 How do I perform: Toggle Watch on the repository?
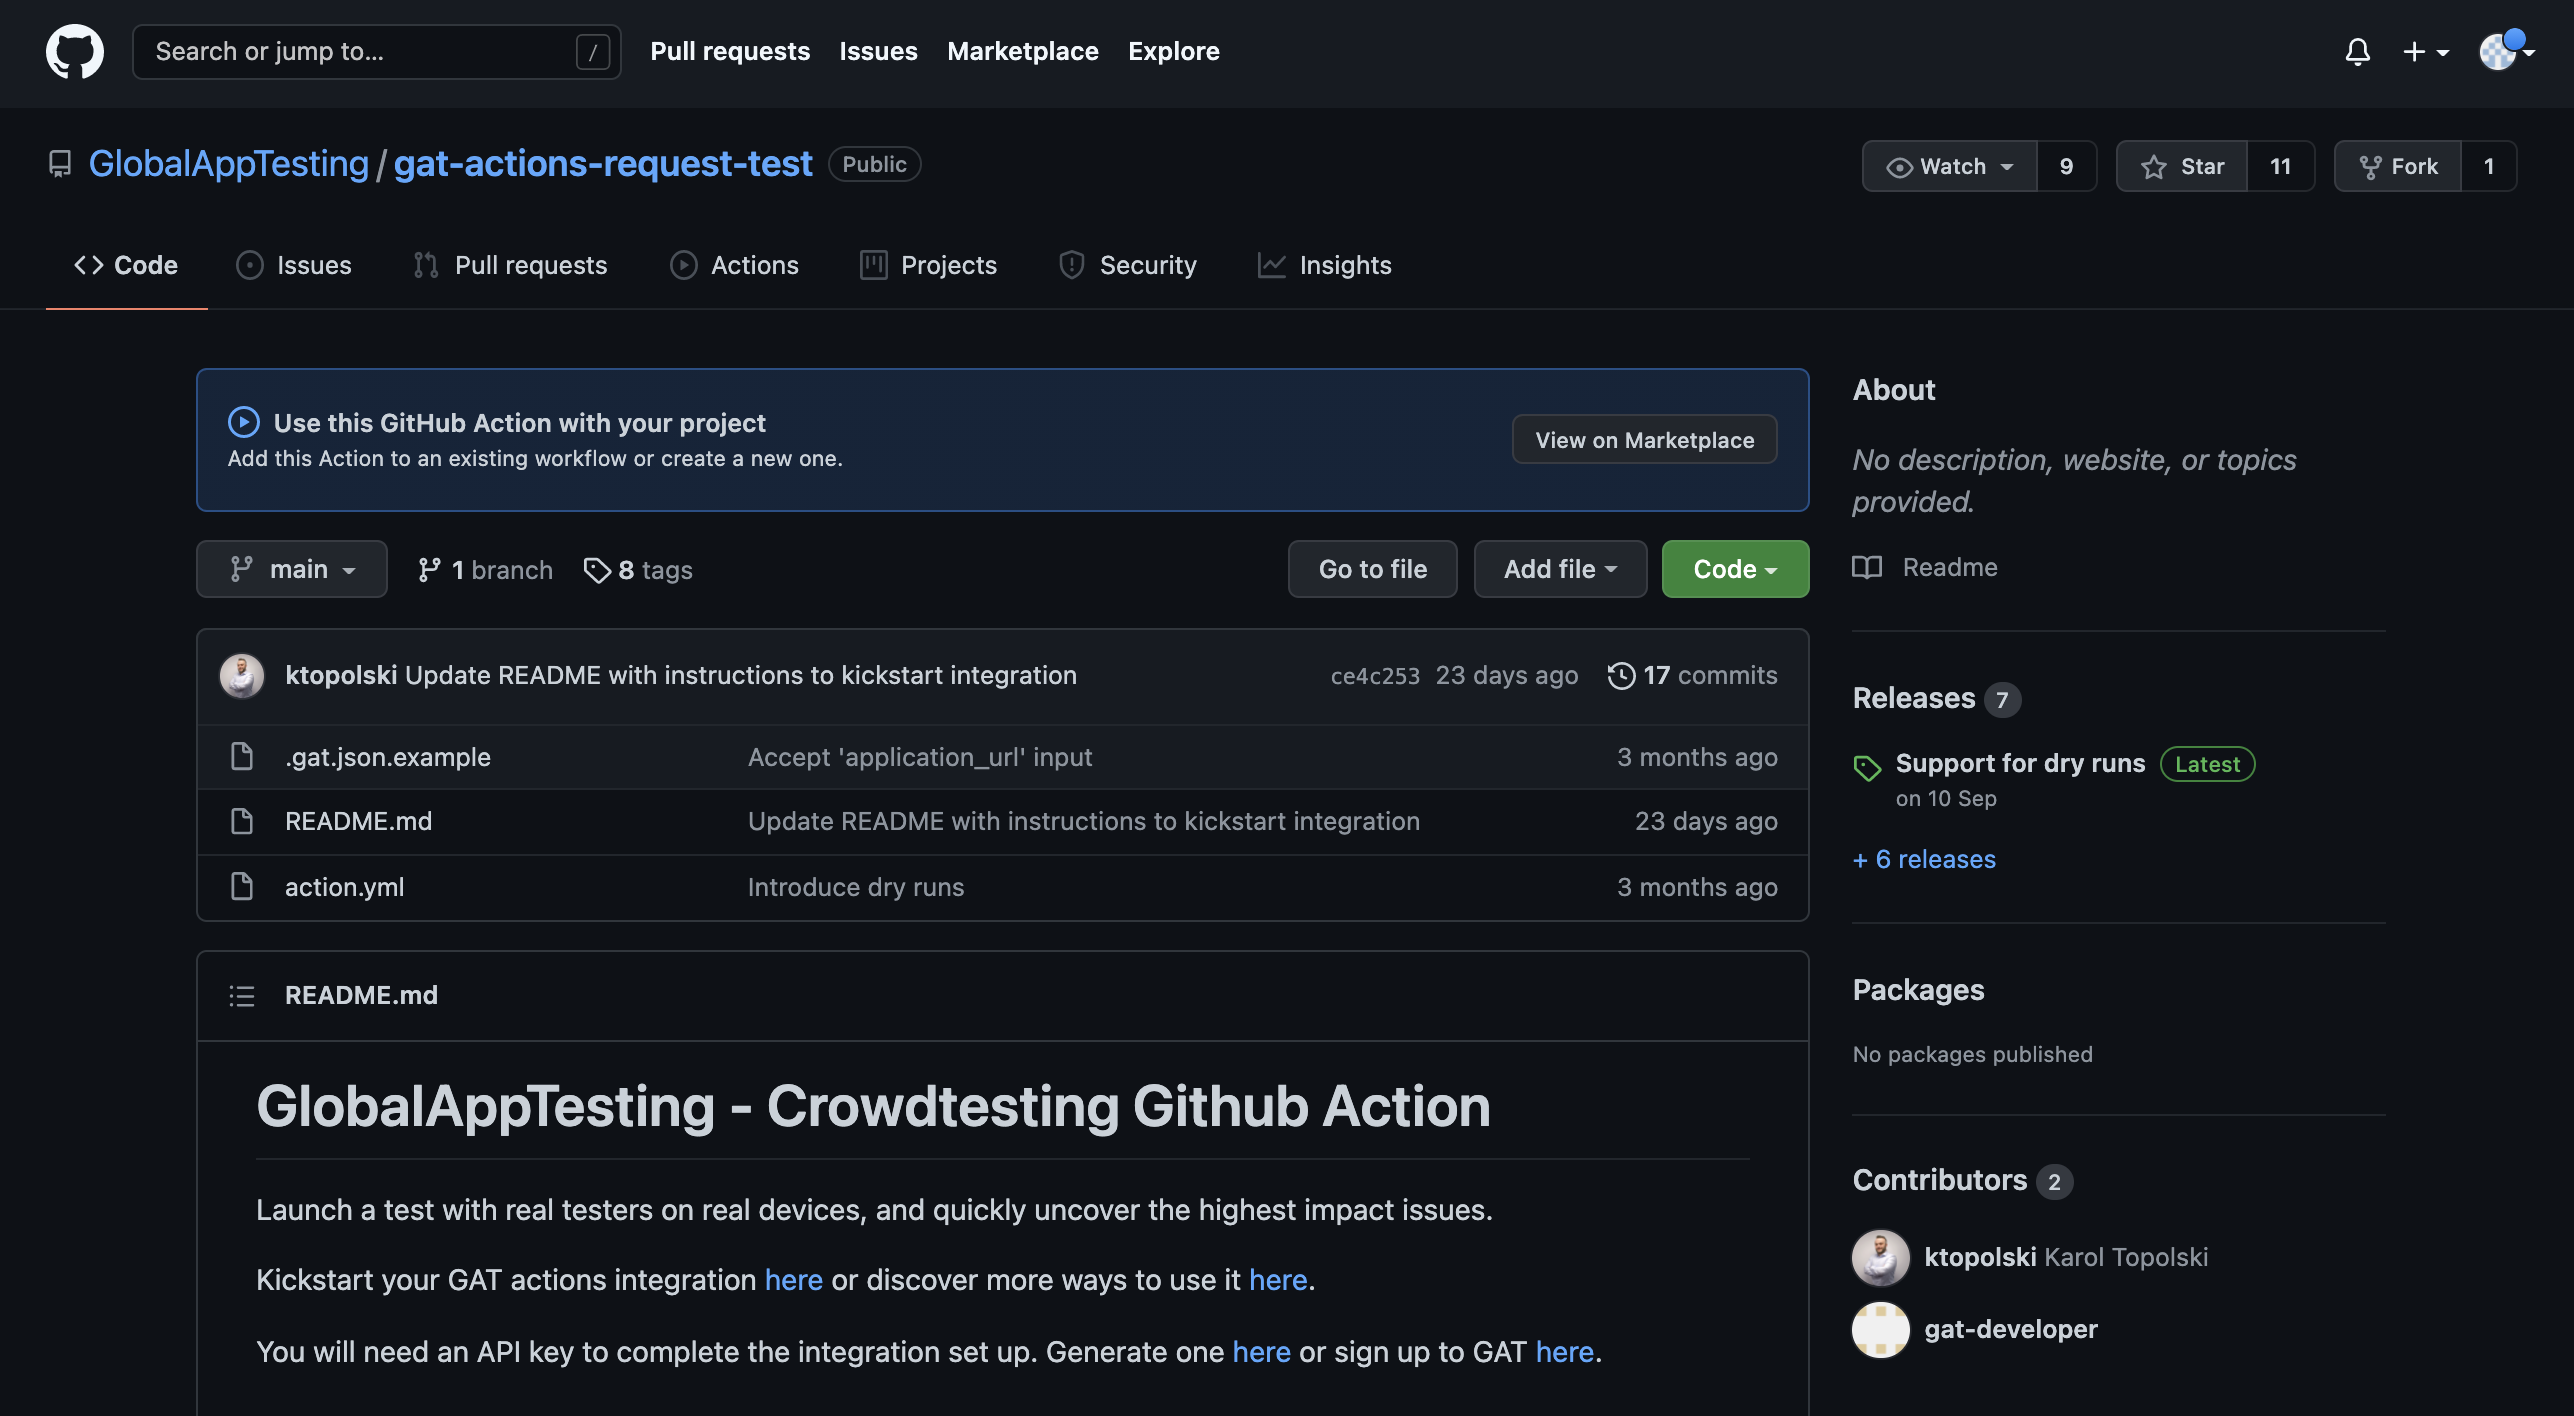[x=1950, y=166]
